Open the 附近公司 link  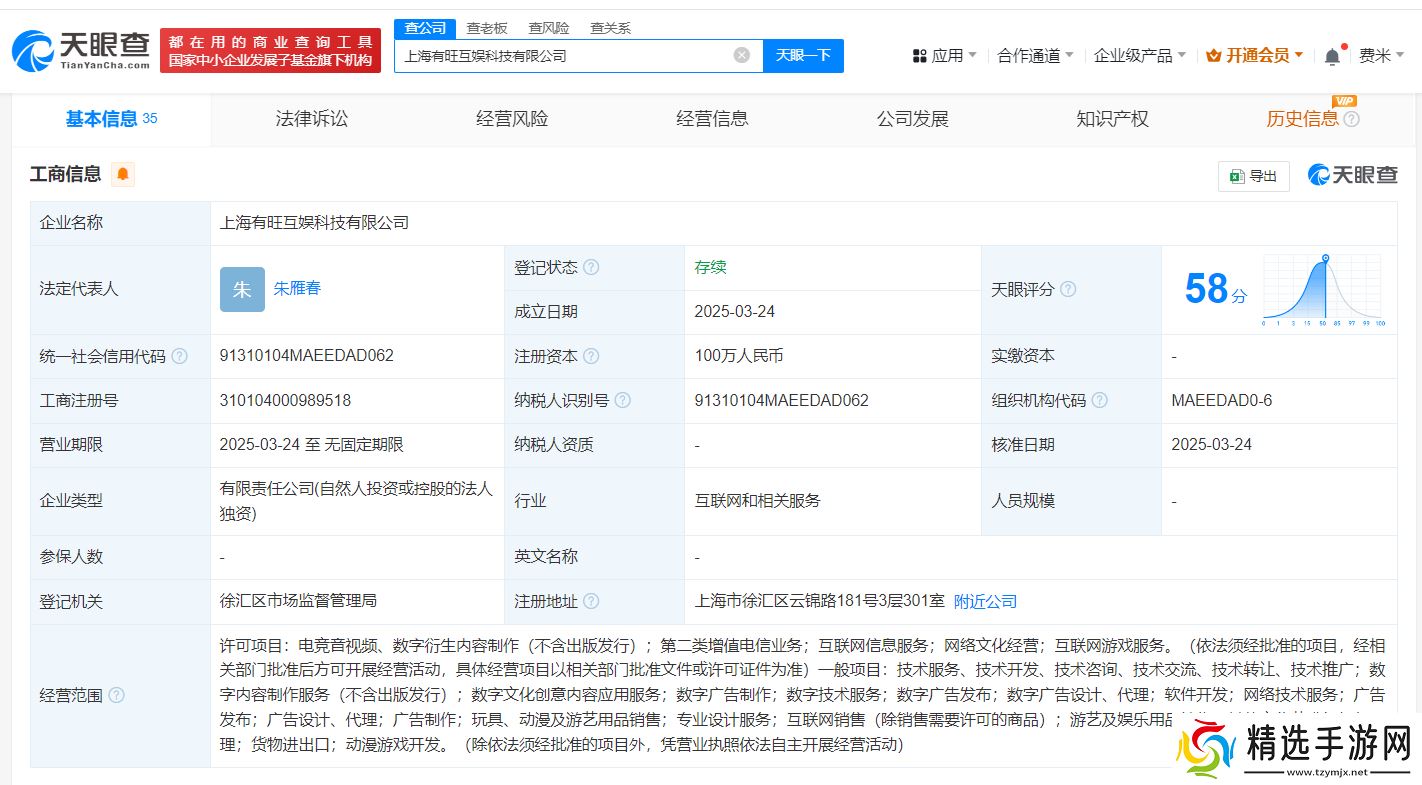click(985, 601)
